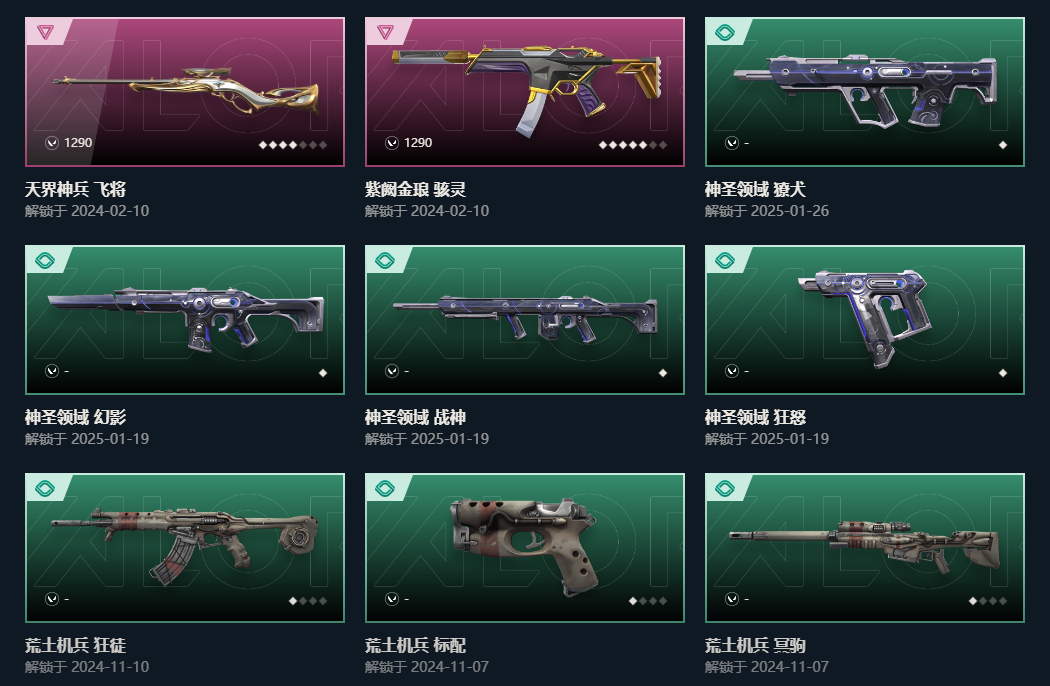Screen dimensions: 1050x686
Task: Click the VP currency icon on 神圣领域 狂怒 card
Action: [732, 370]
